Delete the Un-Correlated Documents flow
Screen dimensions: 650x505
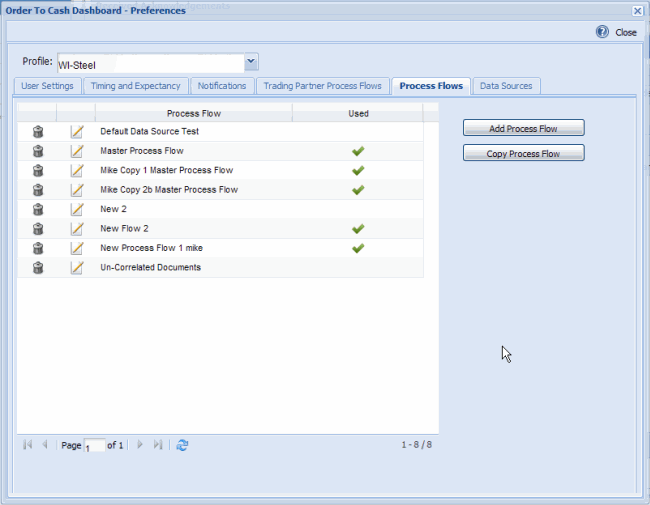[38, 268]
